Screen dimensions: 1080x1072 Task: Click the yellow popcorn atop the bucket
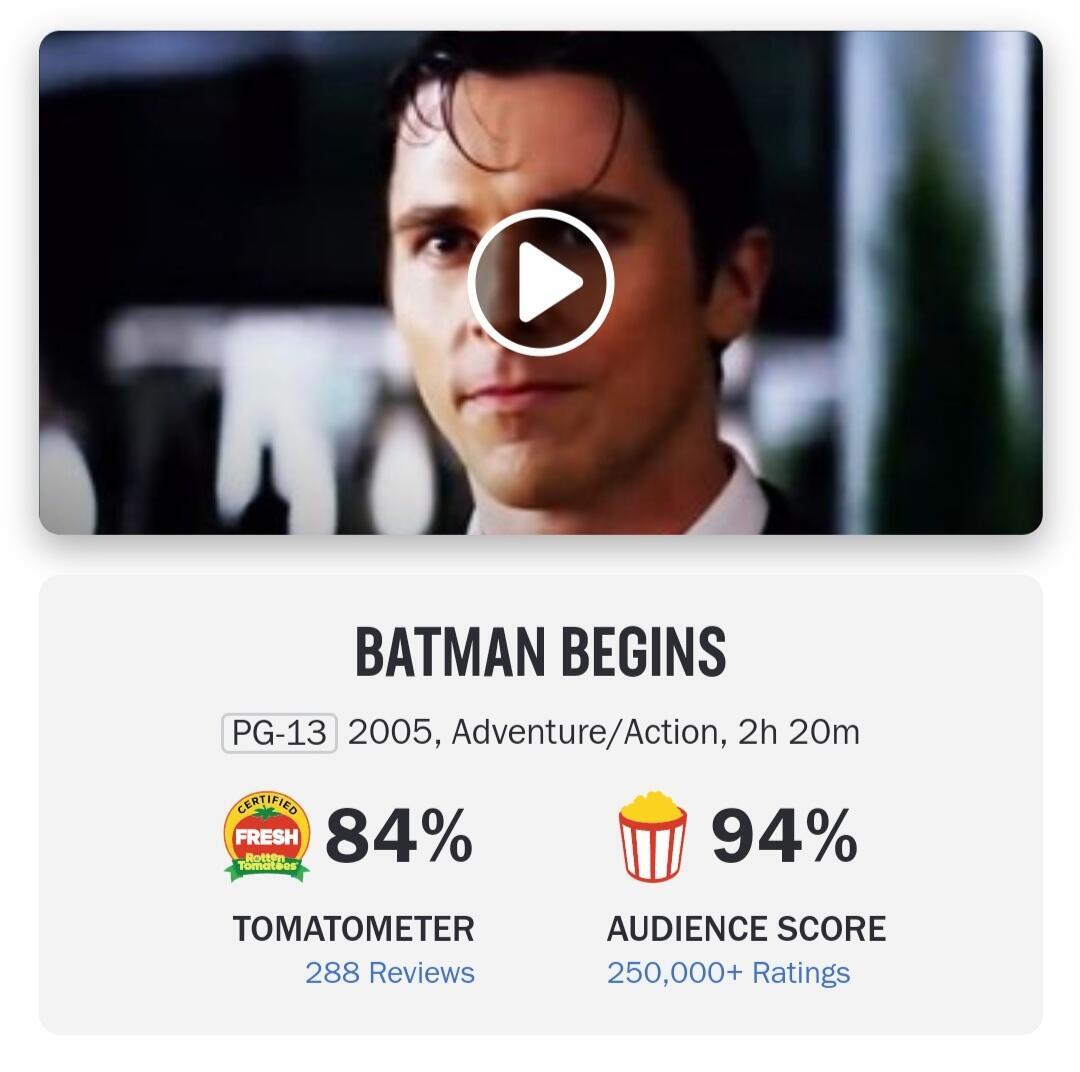[x=653, y=803]
